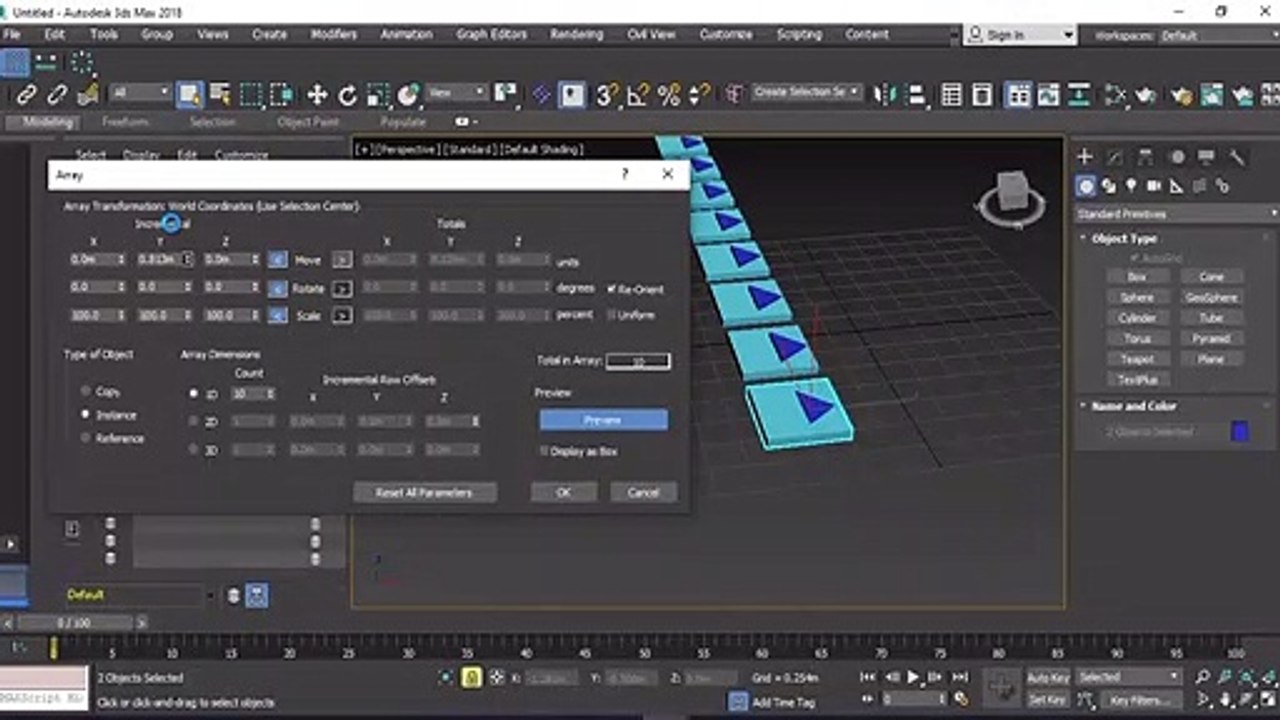The width and height of the screenshot is (1280, 720).
Task: Toggle the 3D Snaps icon
Action: pyautogui.click(x=606, y=95)
